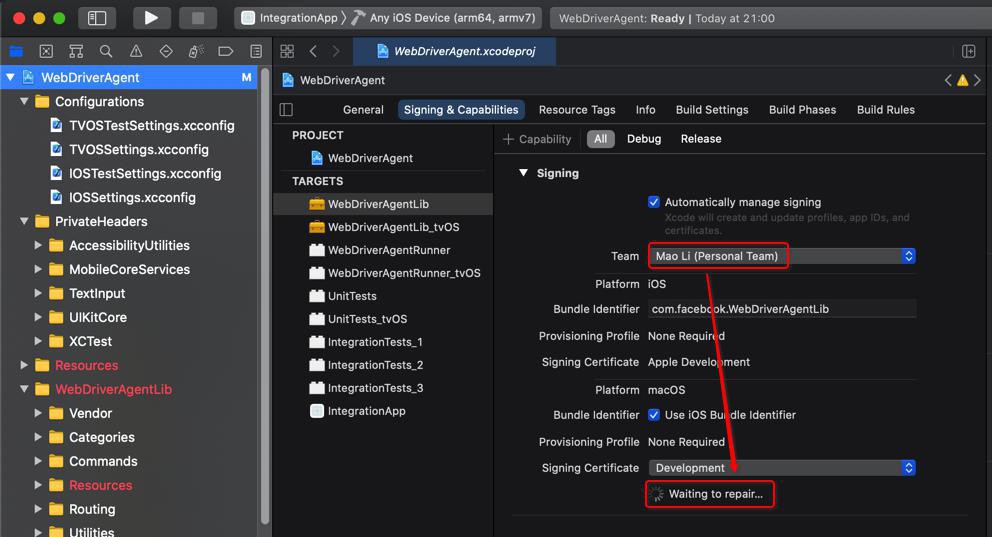
Task: Open the Team dropdown
Action: coord(782,256)
